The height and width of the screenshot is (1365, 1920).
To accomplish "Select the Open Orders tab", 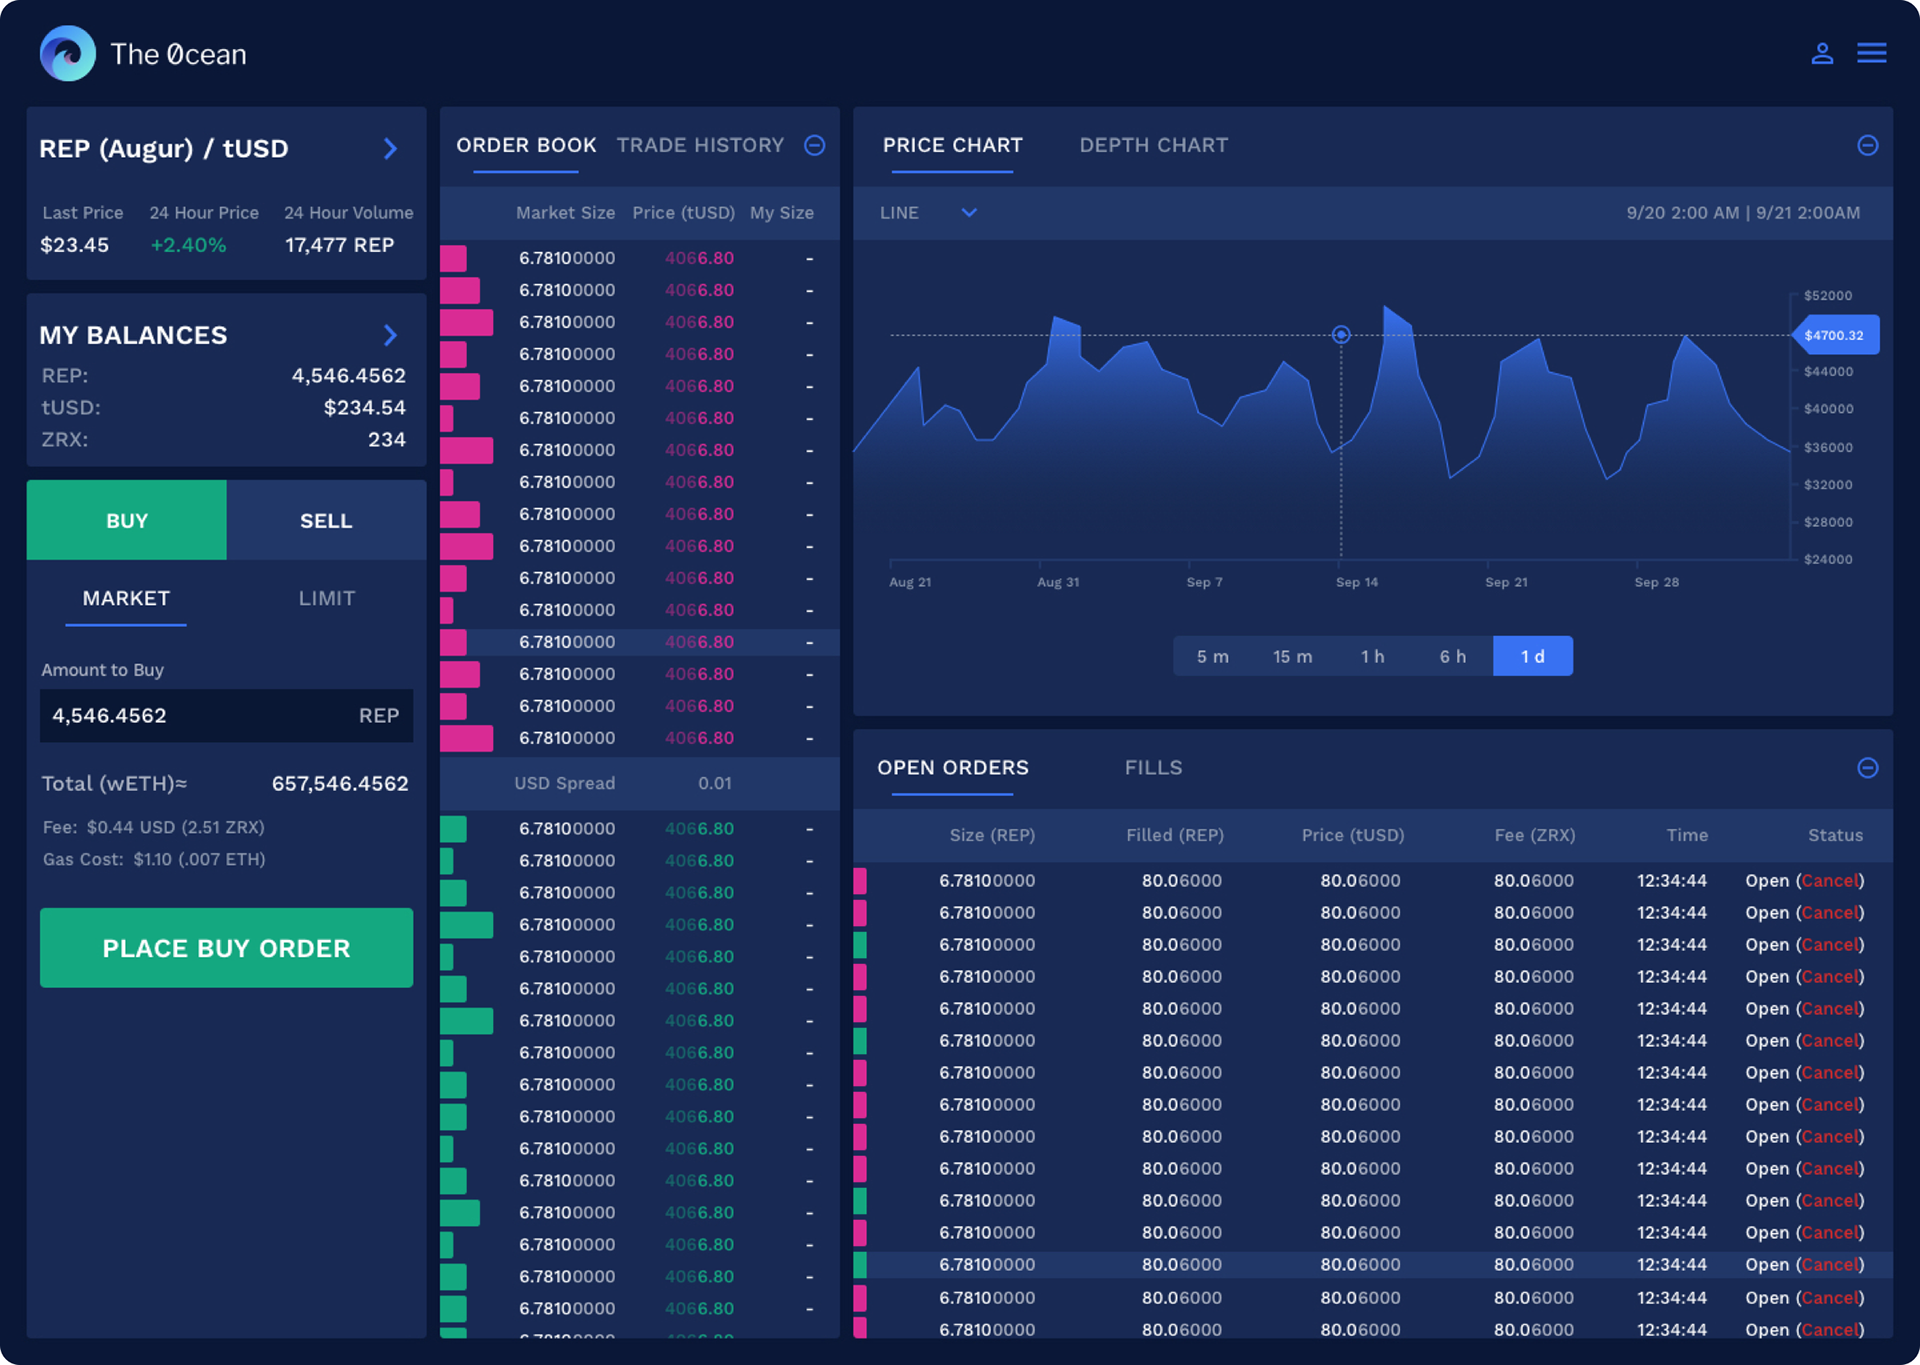I will [952, 767].
